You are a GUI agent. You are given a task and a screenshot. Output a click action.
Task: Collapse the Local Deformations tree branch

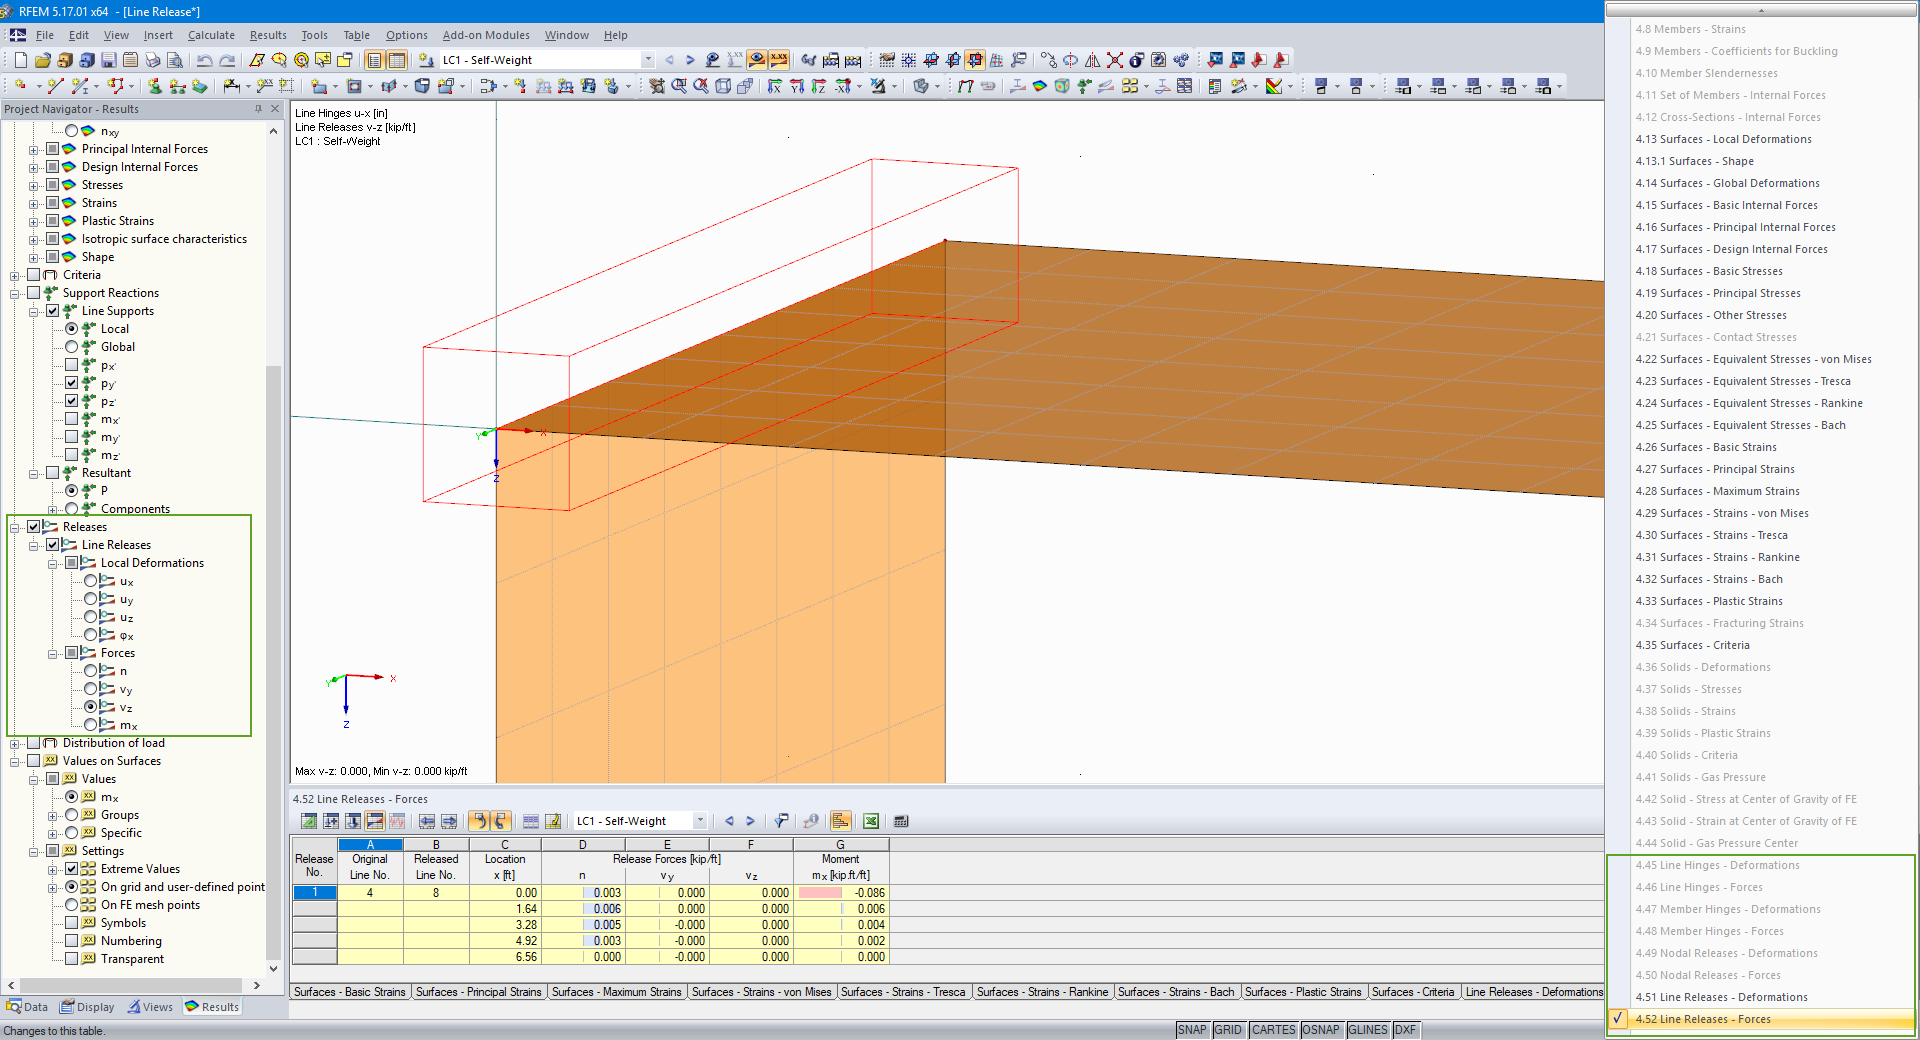53,562
